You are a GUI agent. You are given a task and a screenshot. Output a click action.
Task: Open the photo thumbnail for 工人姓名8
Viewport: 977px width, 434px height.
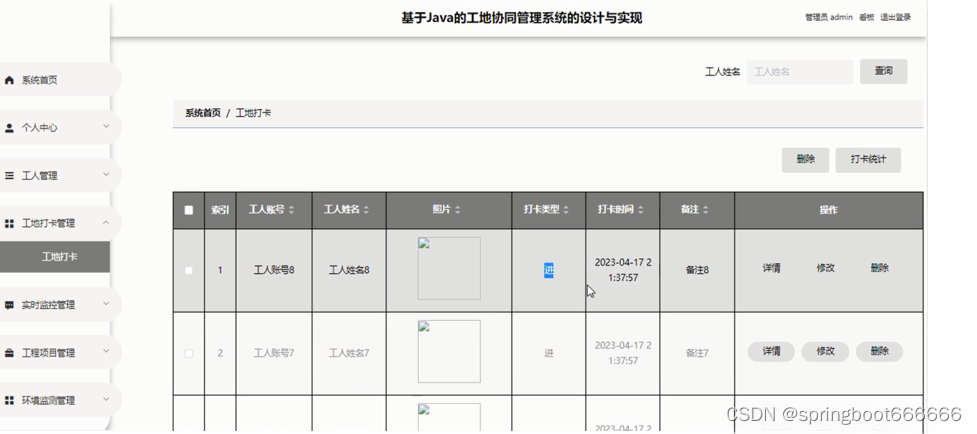(x=449, y=268)
